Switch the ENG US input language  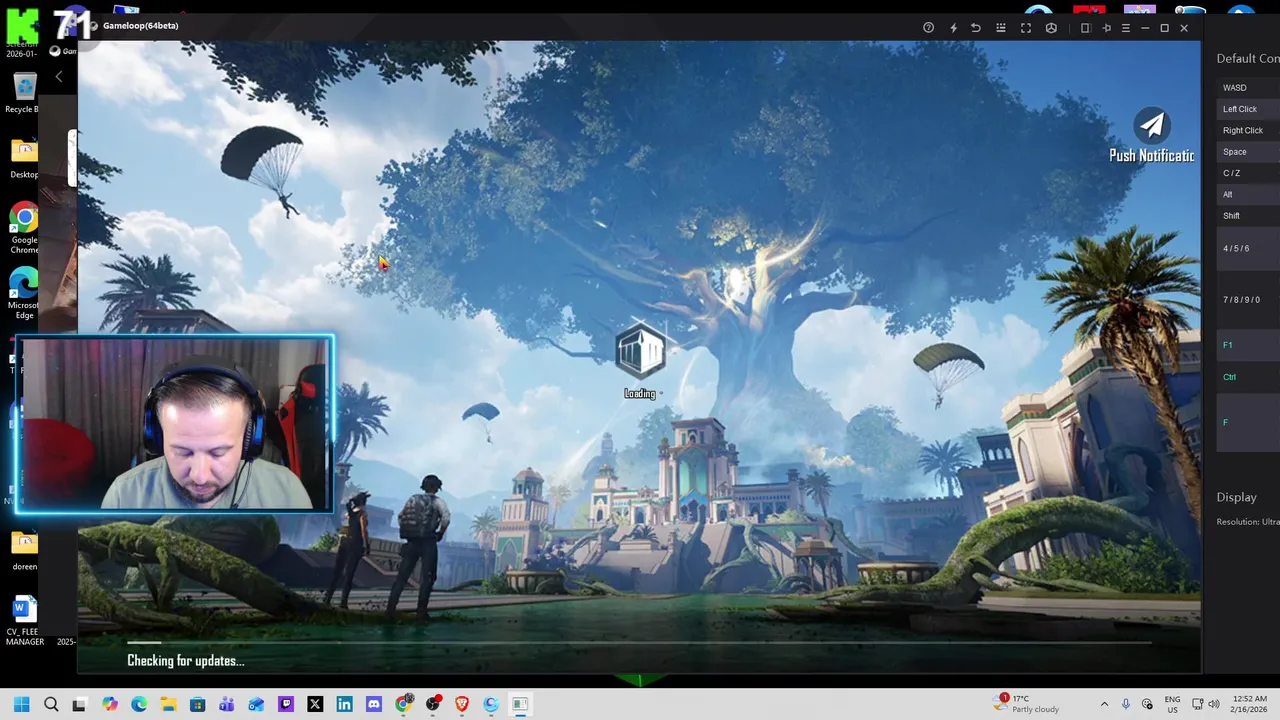coord(1172,704)
